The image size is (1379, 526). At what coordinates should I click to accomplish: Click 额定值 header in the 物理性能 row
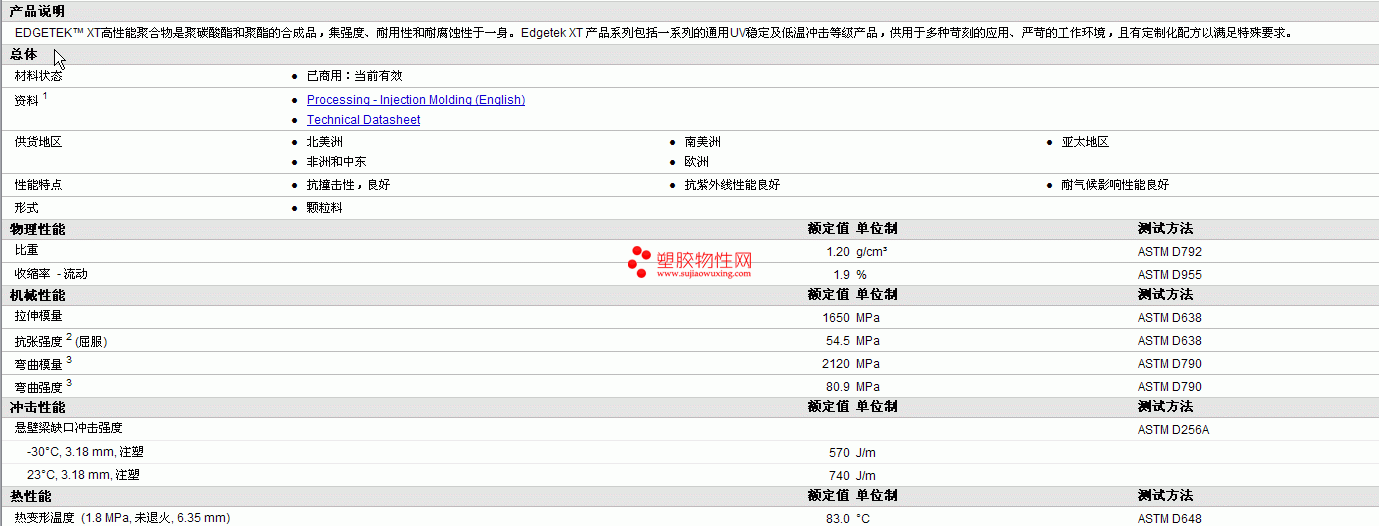(x=829, y=229)
